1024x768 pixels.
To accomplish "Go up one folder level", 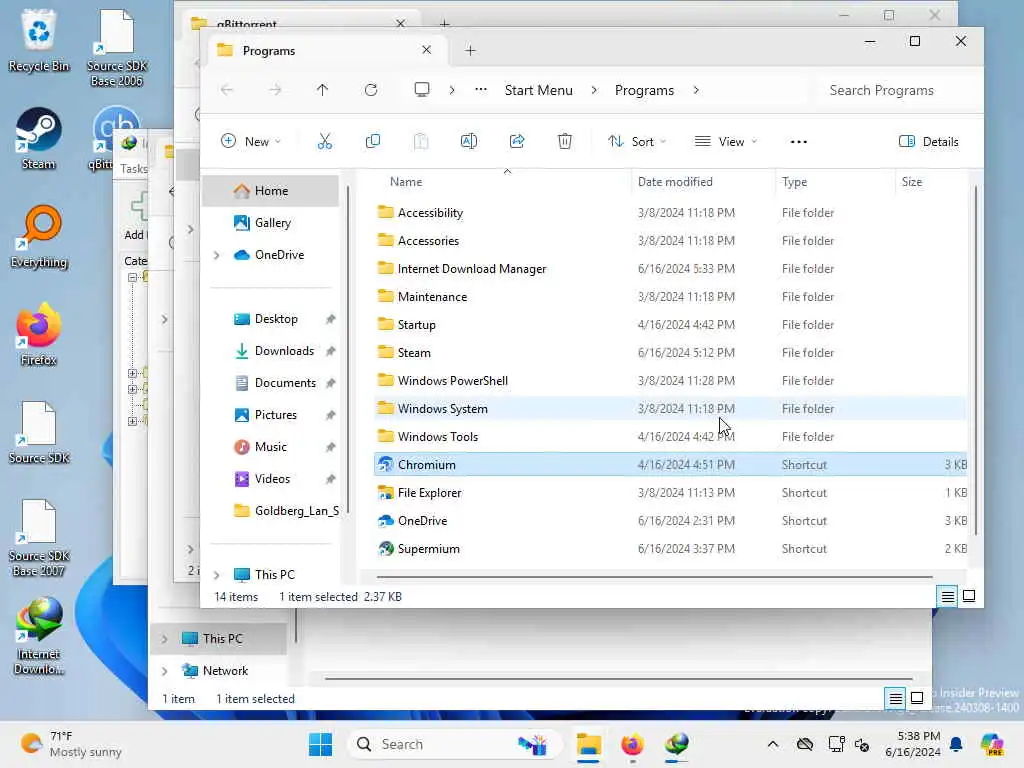I will click(x=323, y=90).
